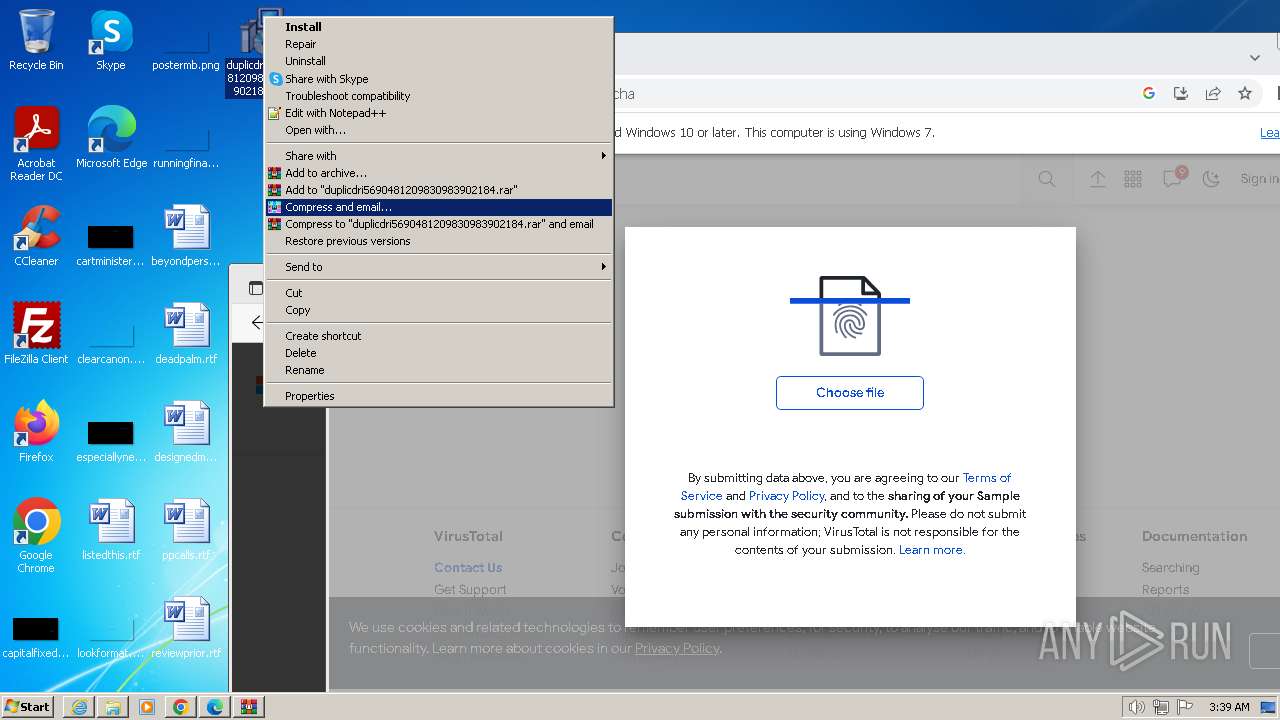Switch to Chrome in the taskbar
The width and height of the screenshot is (1280, 720).
181,707
